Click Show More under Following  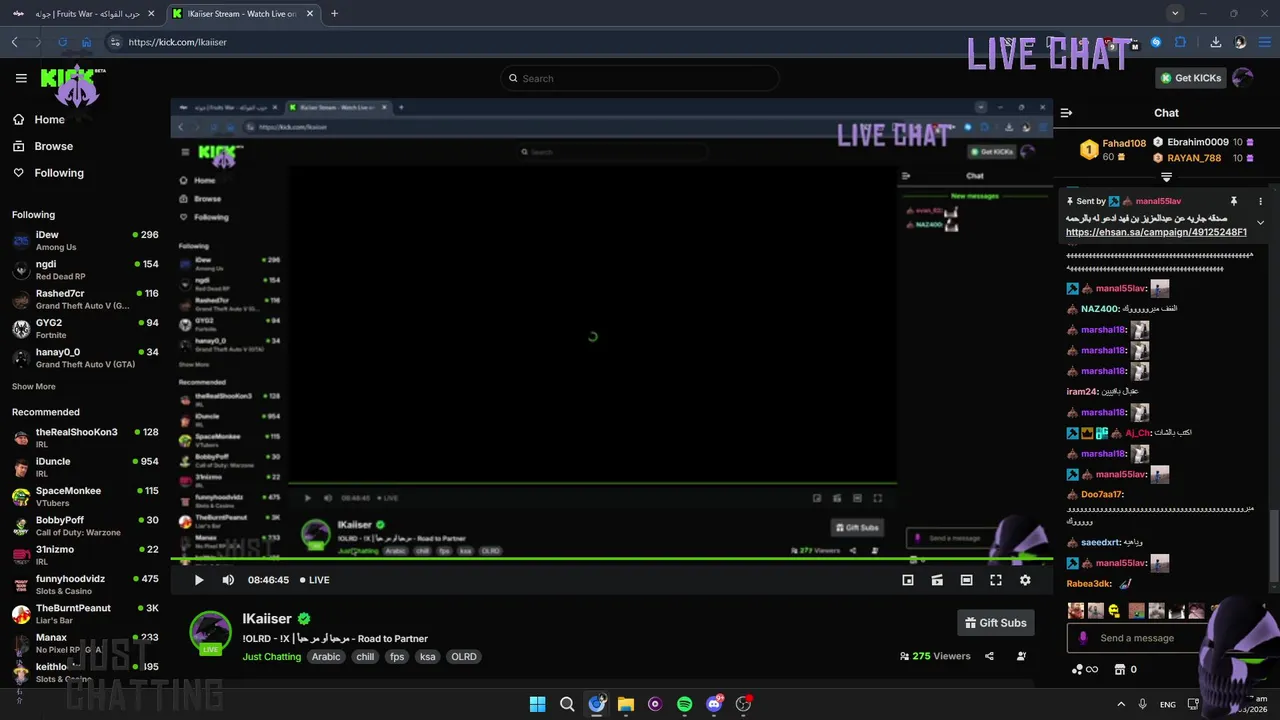[x=34, y=386]
